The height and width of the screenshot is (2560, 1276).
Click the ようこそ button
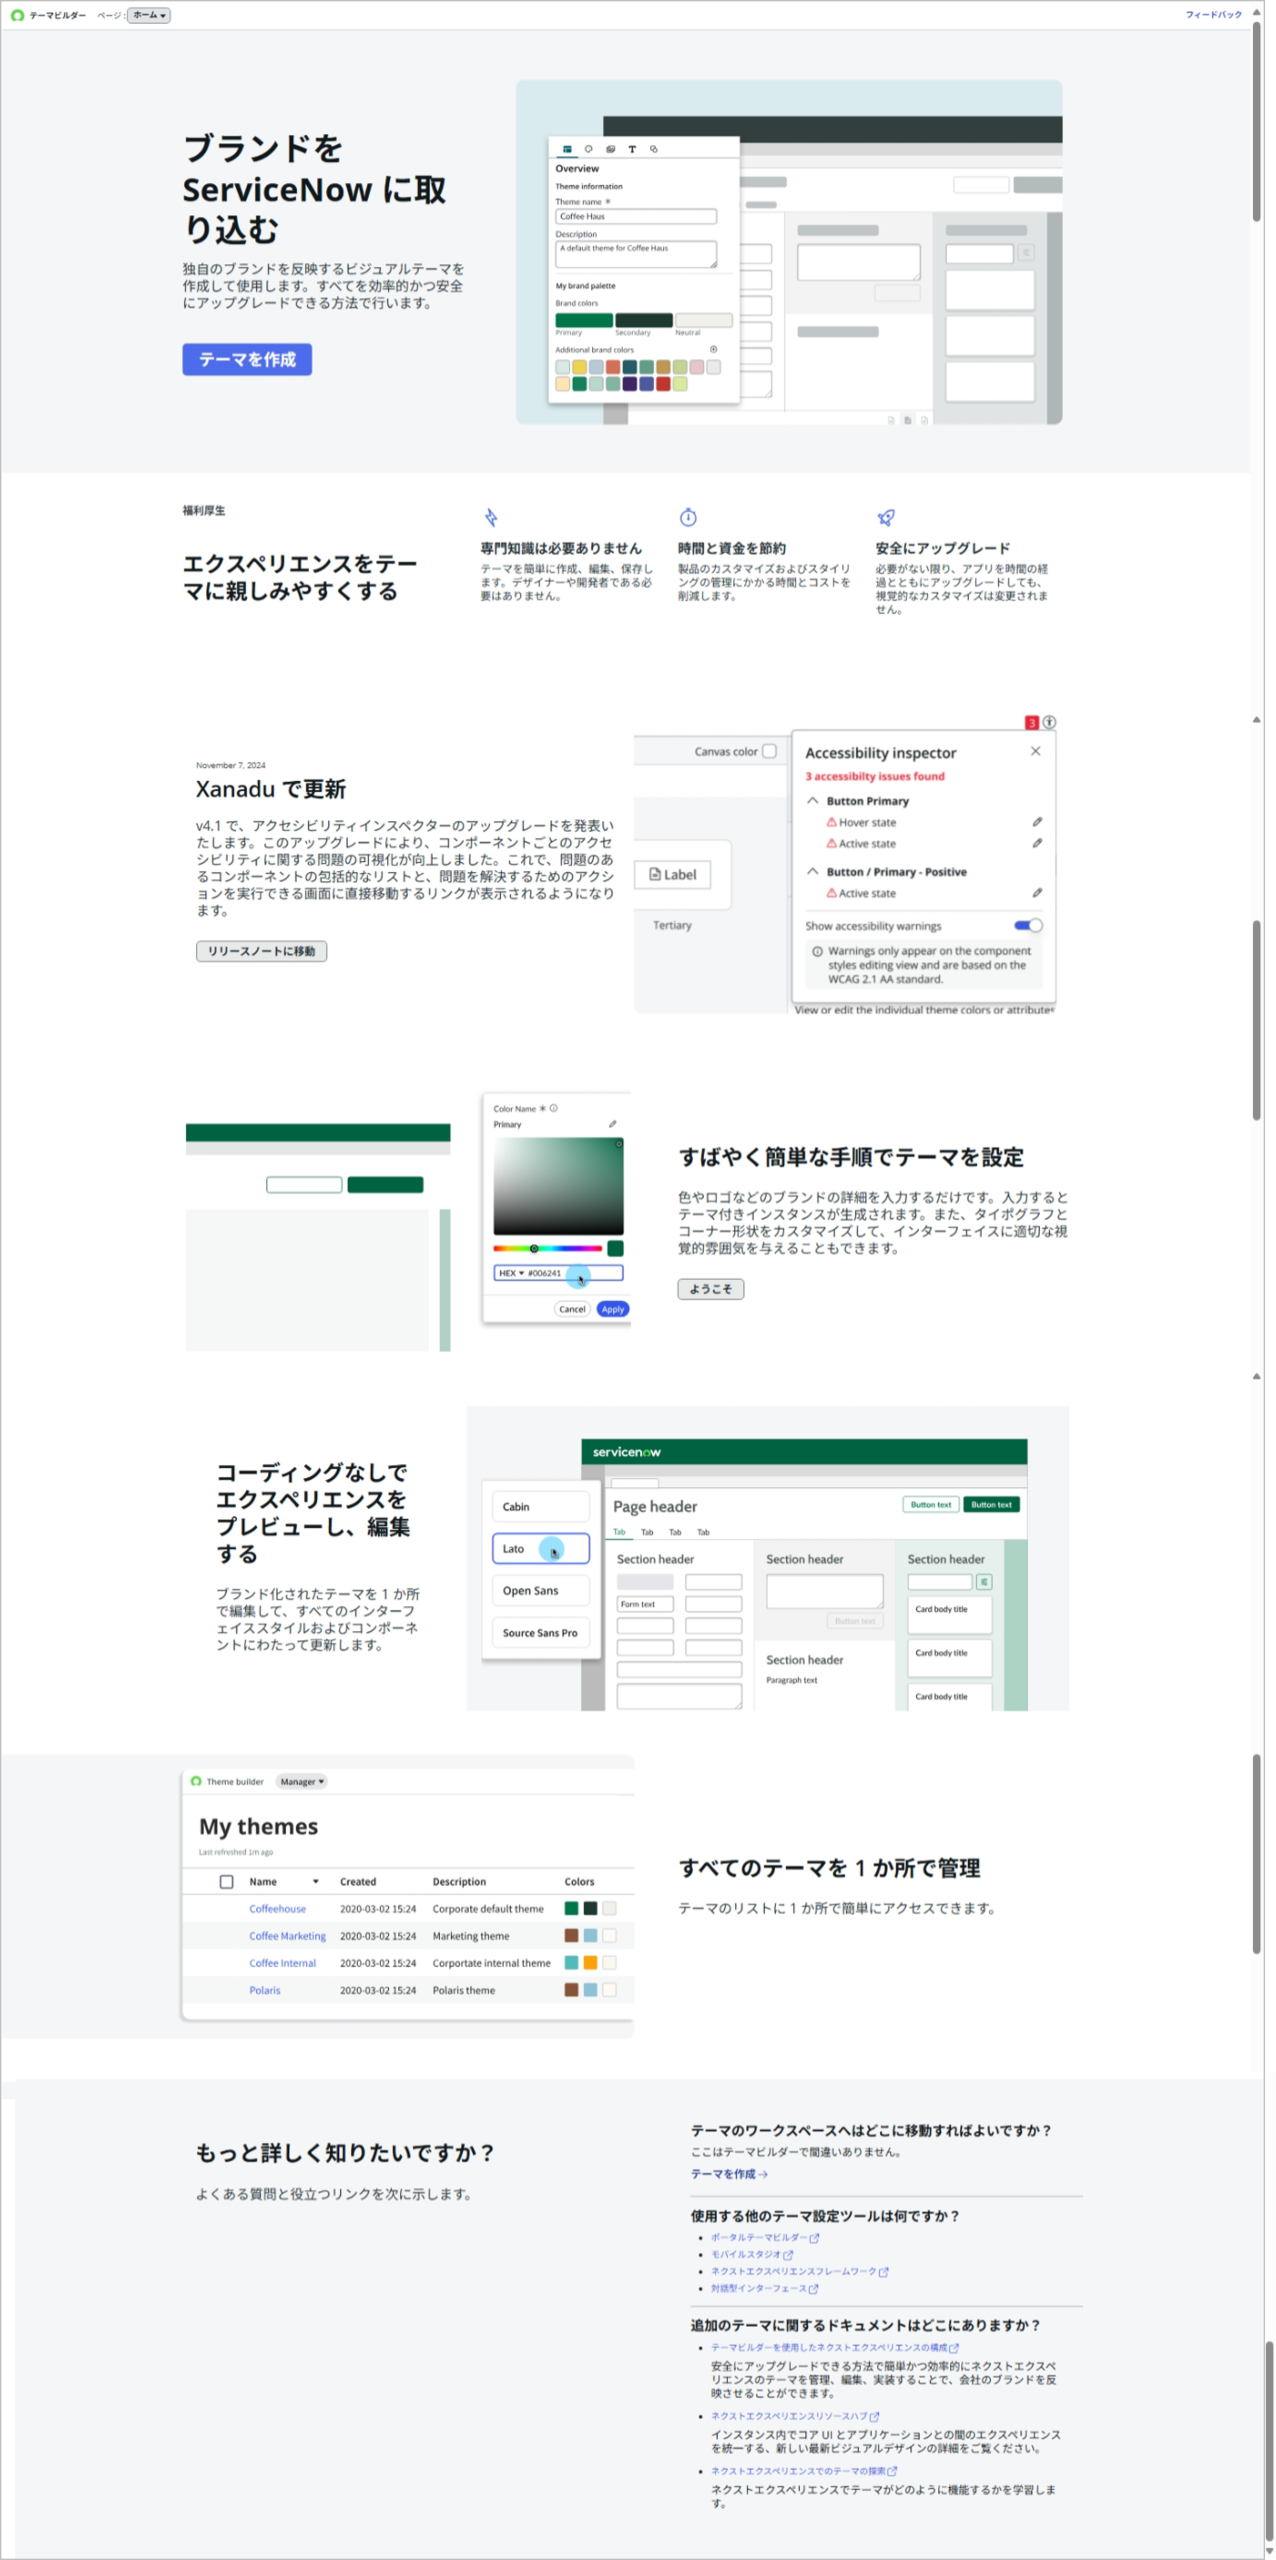click(711, 1289)
